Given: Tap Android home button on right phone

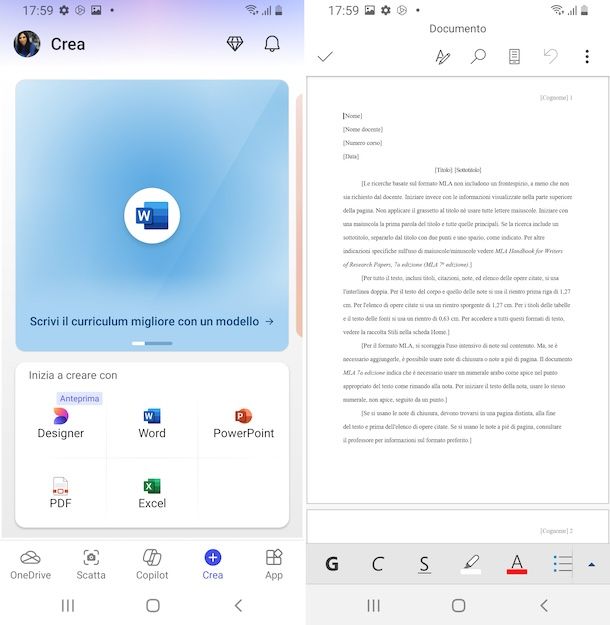Looking at the screenshot, I should (458, 605).
